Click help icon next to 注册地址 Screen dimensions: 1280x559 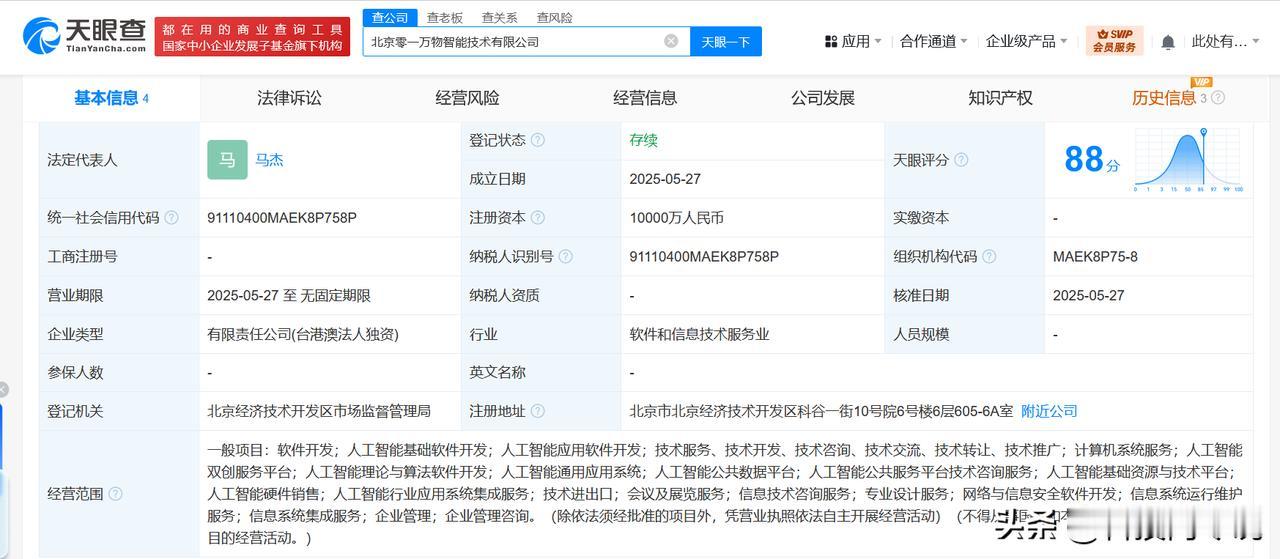[x=538, y=411]
